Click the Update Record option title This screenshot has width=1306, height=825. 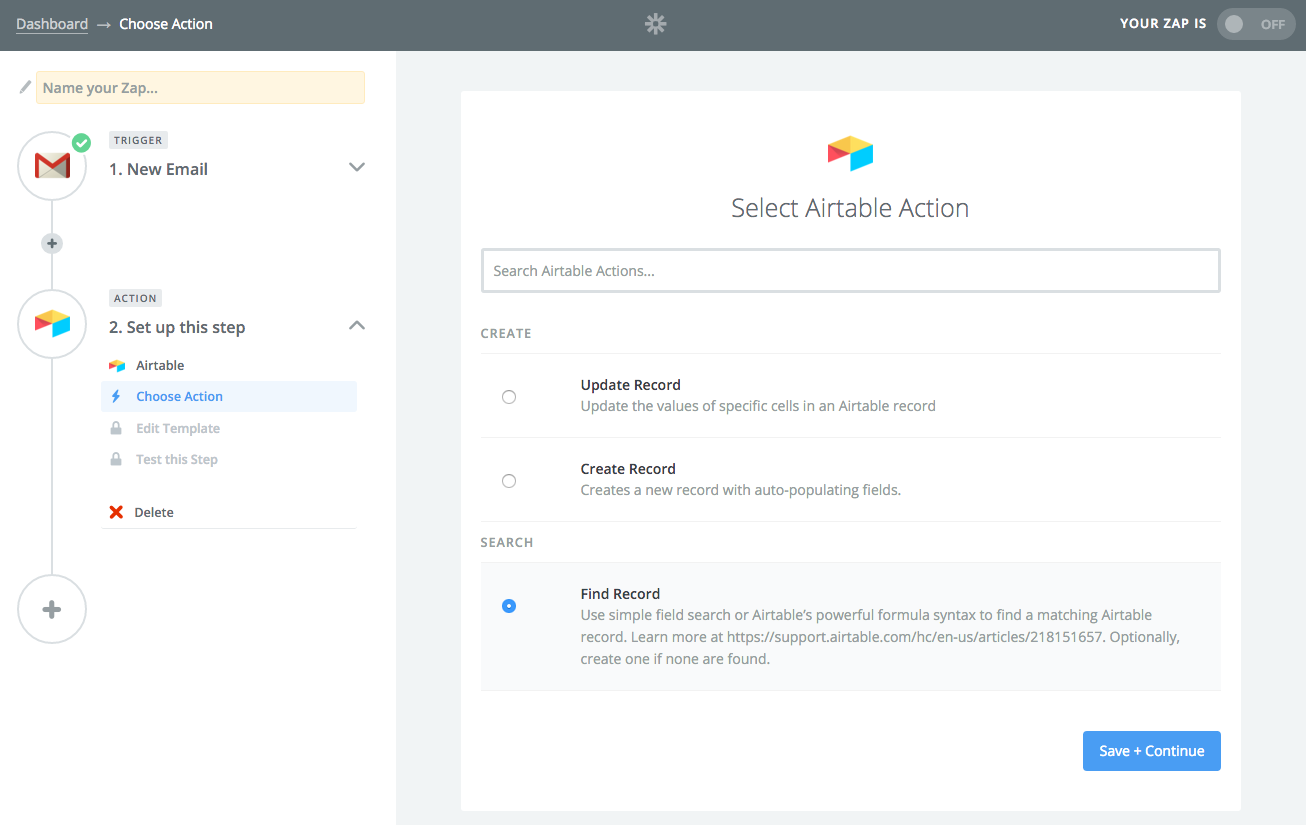tap(631, 385)
